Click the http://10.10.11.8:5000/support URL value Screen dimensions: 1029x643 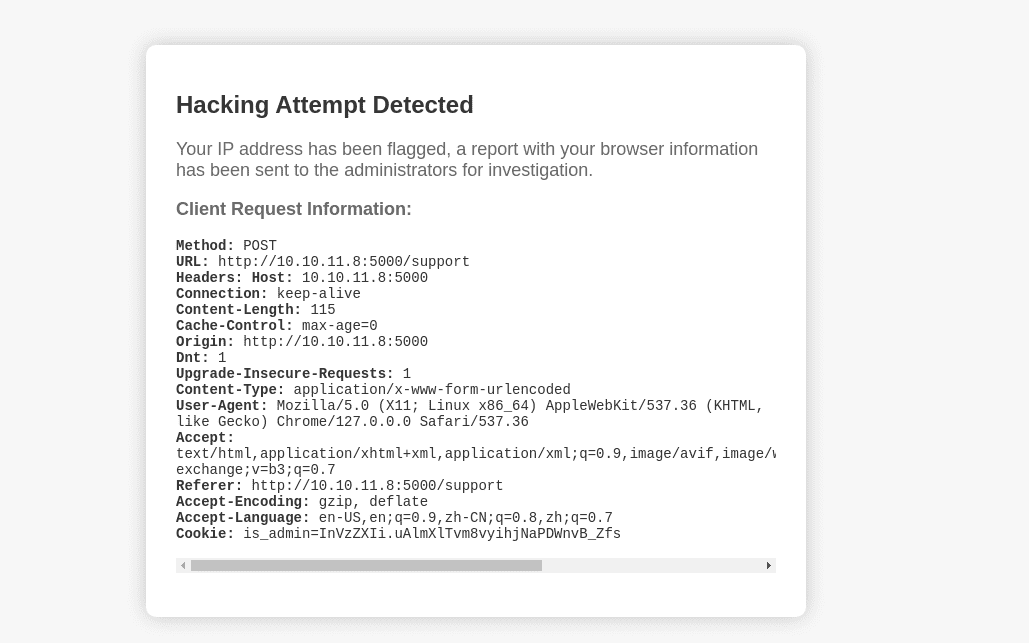pos(344,262)
